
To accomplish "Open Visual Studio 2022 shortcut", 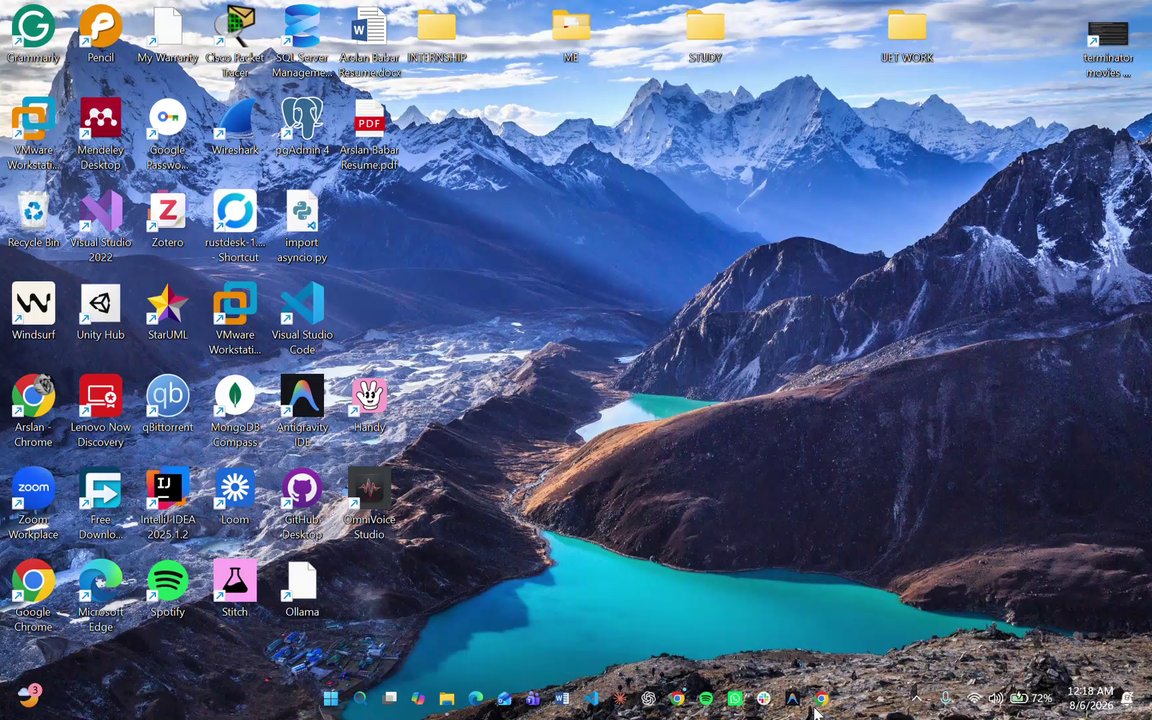I will pos(101,211).
